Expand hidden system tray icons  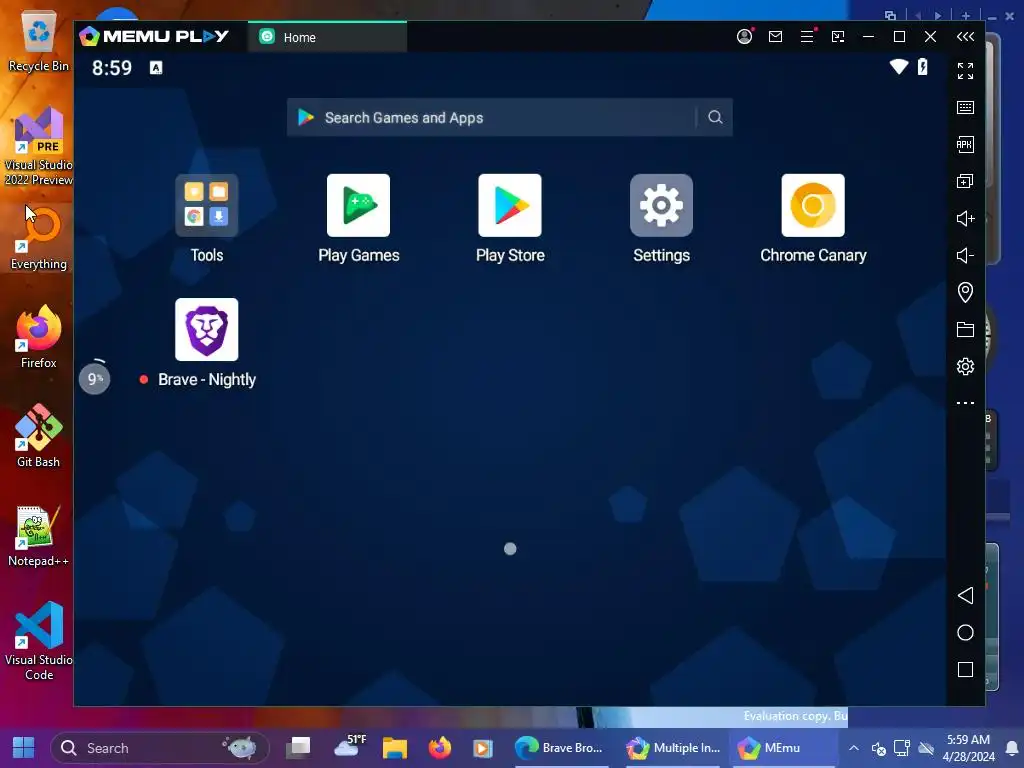pos(854,748)
